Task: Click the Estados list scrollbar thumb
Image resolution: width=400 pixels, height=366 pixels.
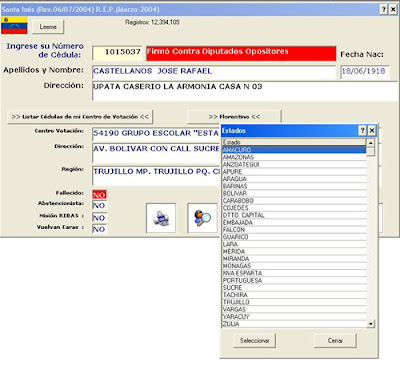Action: click(x=370, y=151)
